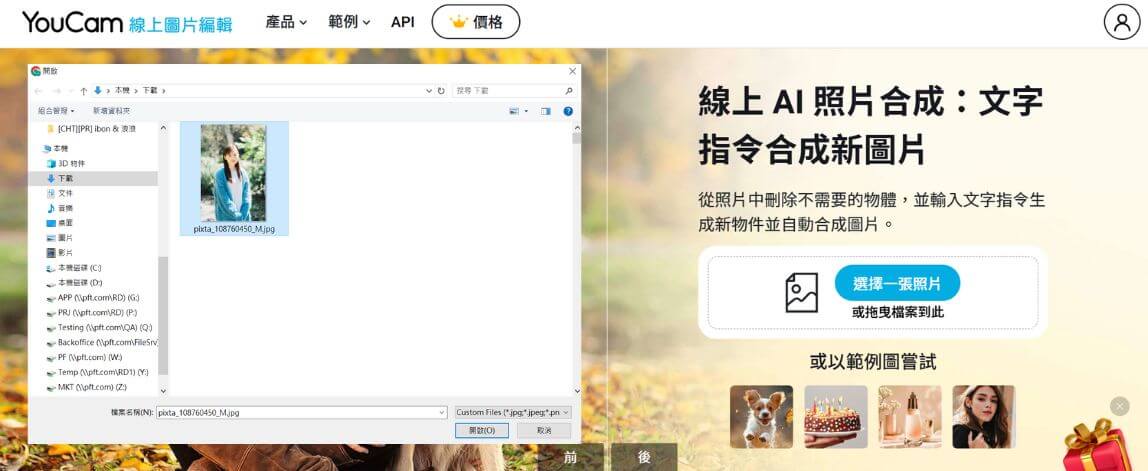Select the [CHT][PR] ibon folder
The image size is (1148, 471).
pyautogui.click(x=91, y=128)
